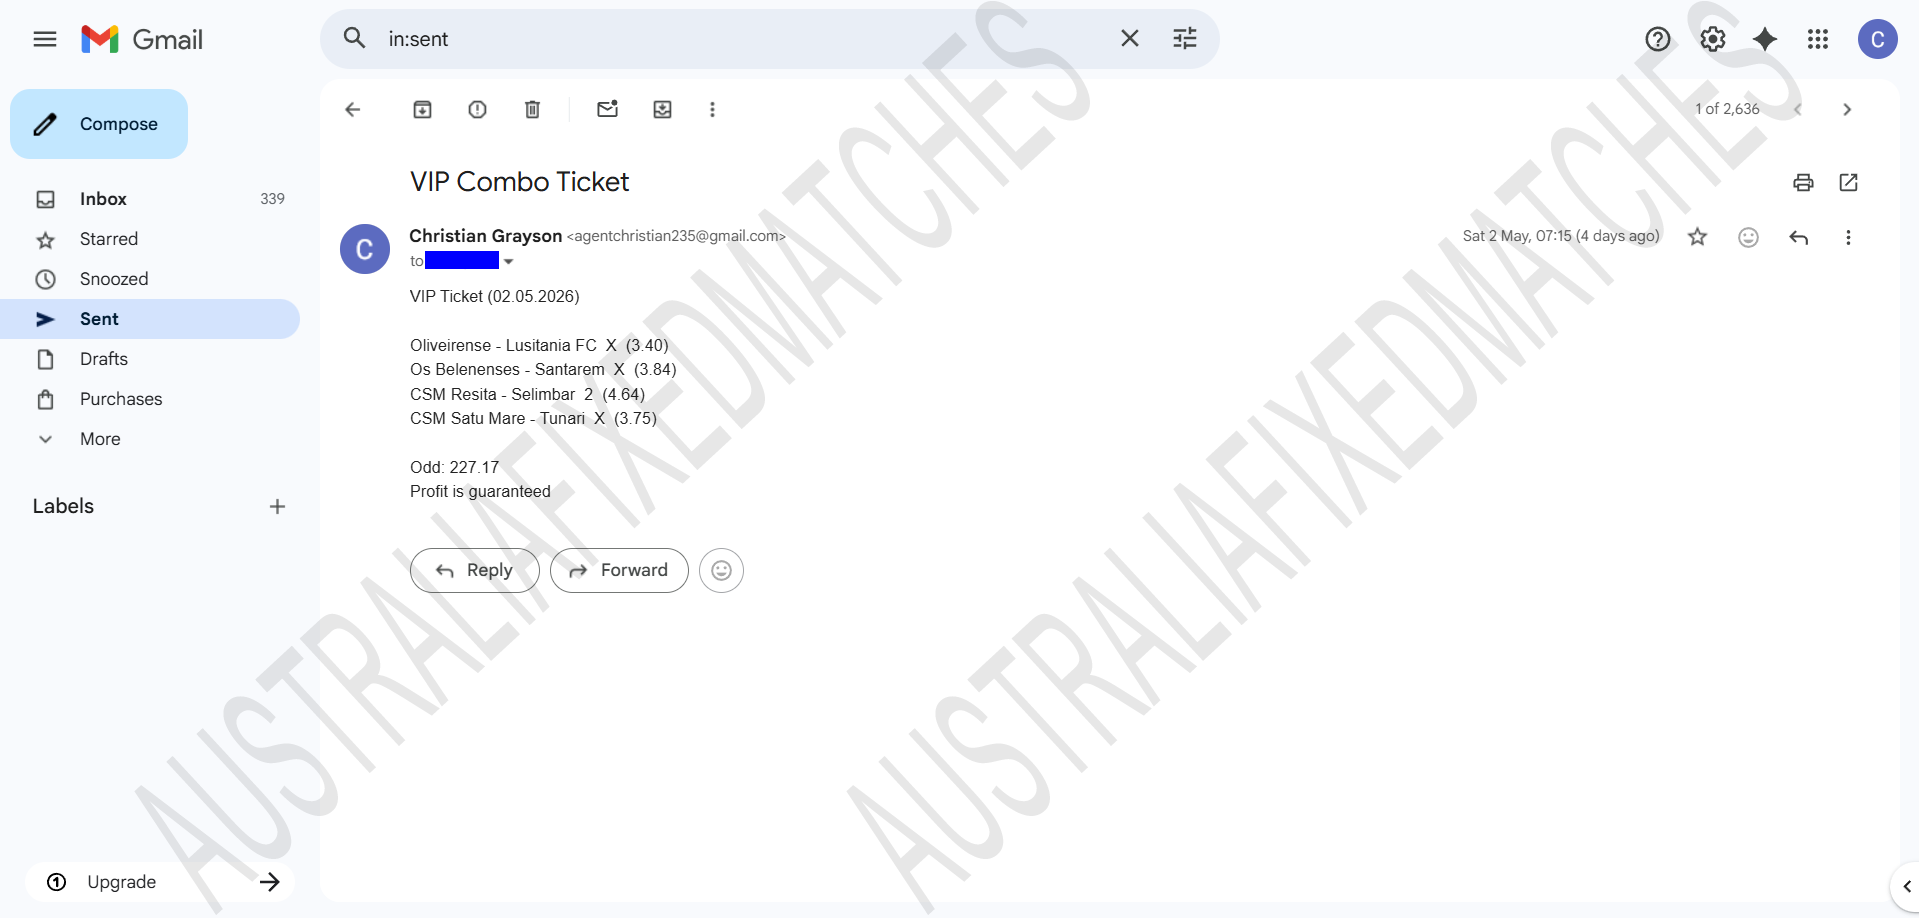
Task: Click the Gmail logo
Action: [142, 39]
